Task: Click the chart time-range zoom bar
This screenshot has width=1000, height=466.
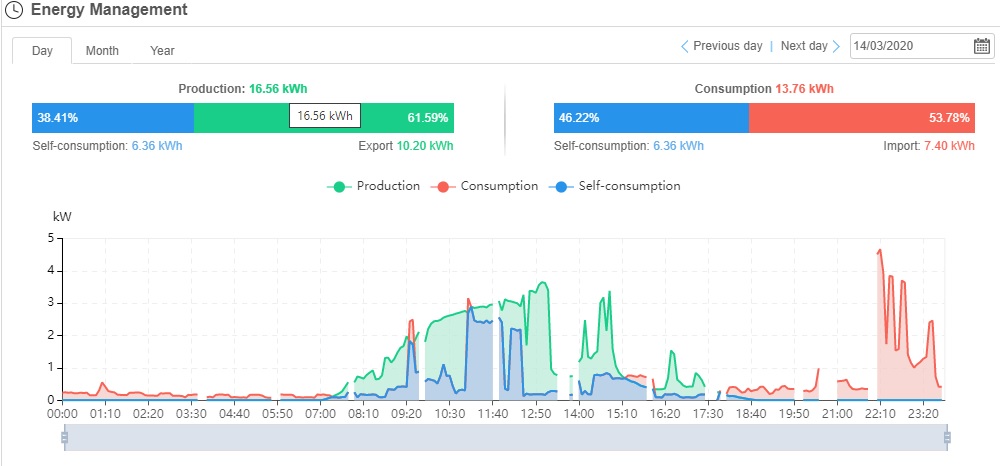Action: 506,437
